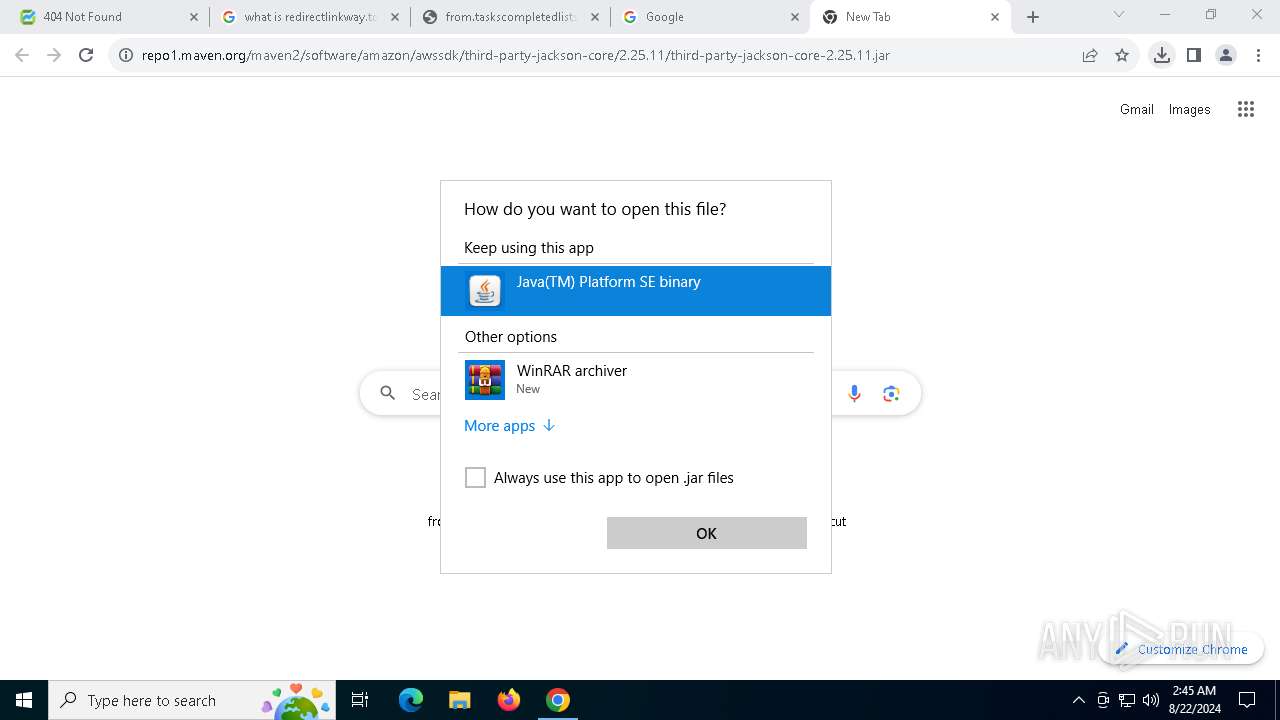Select the New Tab tab
The width and height of the screenshot is (1280, 720).
(910, 17)
